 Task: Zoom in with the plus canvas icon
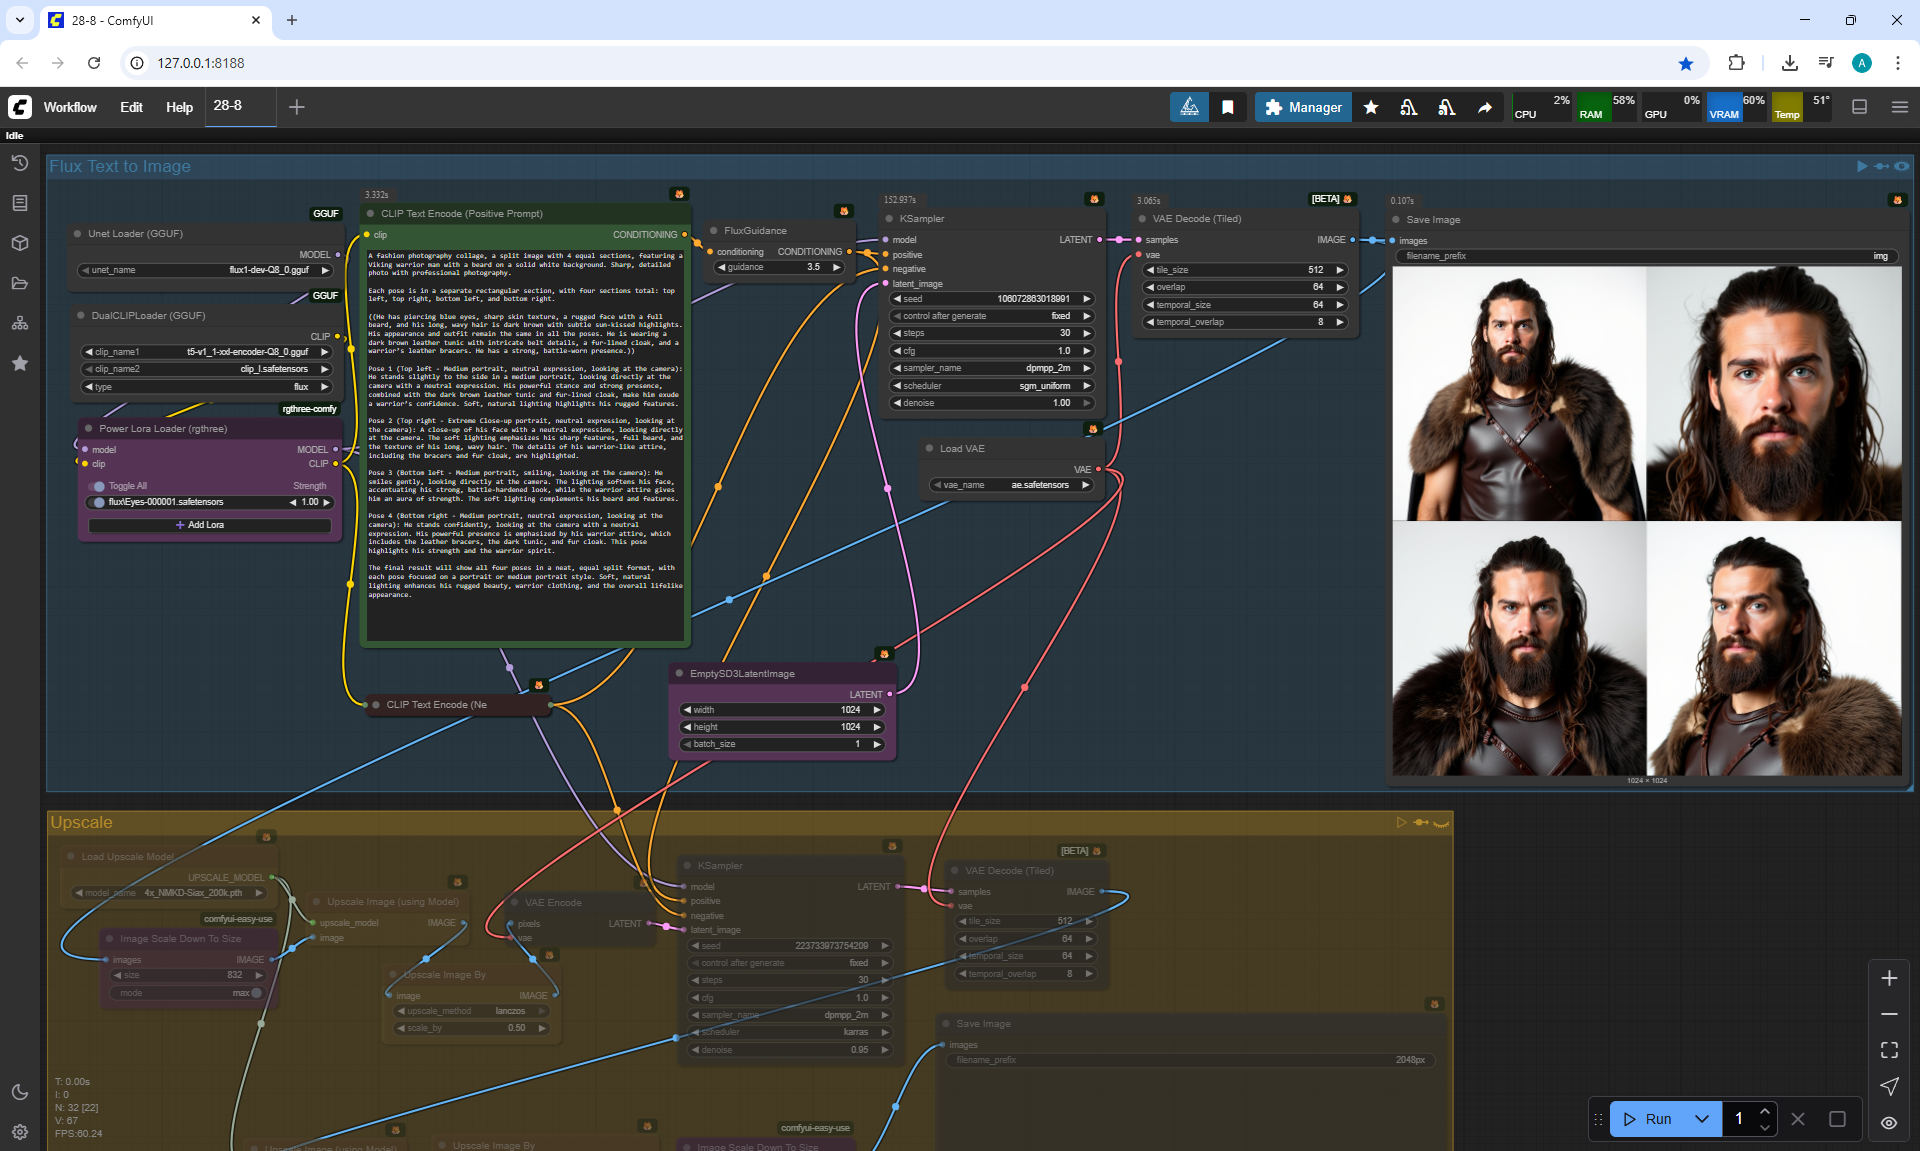click(x=1889, y=978)
